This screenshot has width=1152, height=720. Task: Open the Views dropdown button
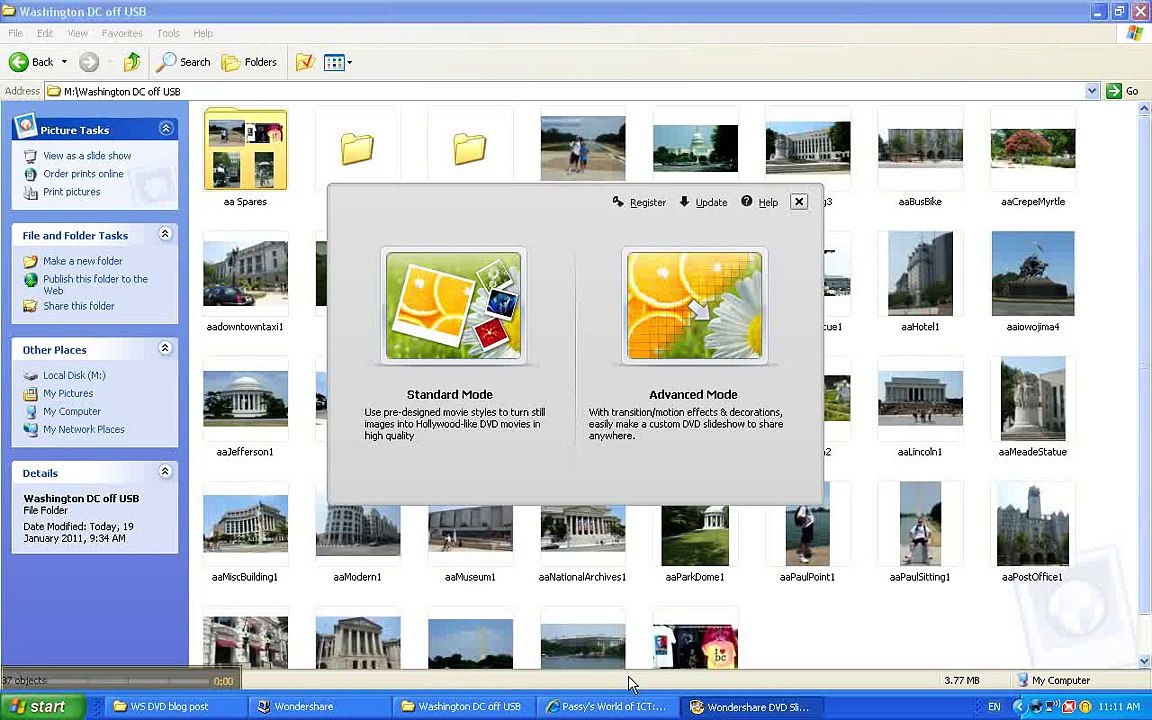338,62
